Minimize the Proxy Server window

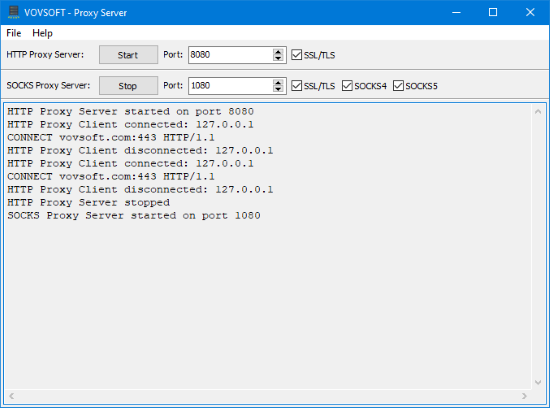pos(456,12)
